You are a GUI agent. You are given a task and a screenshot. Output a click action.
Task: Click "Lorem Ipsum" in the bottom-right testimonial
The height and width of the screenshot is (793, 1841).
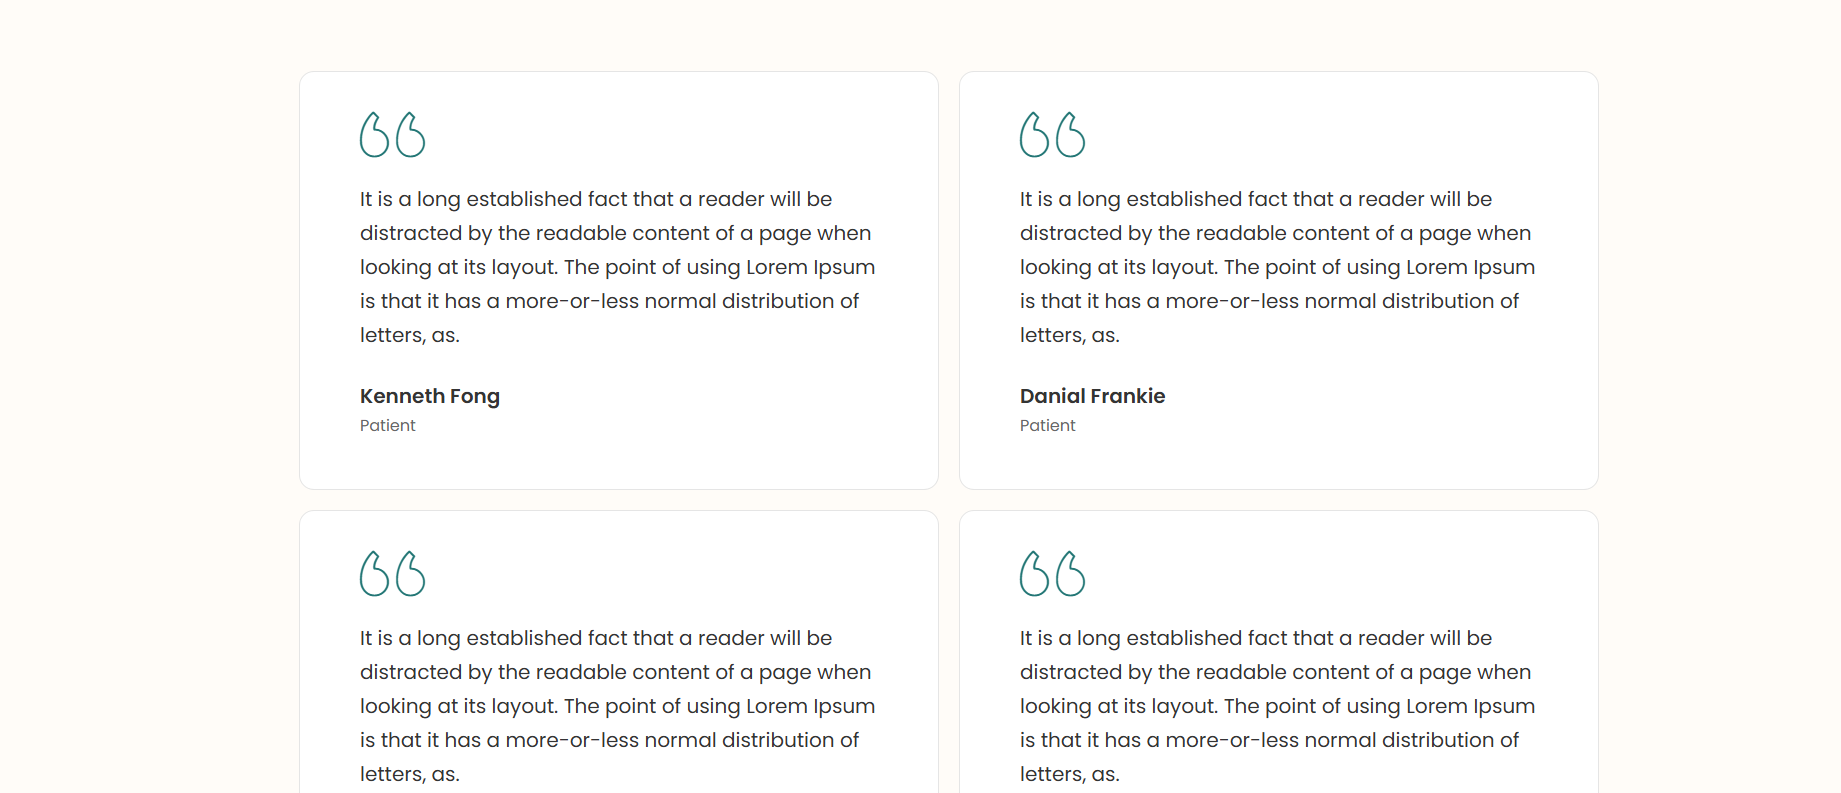1470,706
